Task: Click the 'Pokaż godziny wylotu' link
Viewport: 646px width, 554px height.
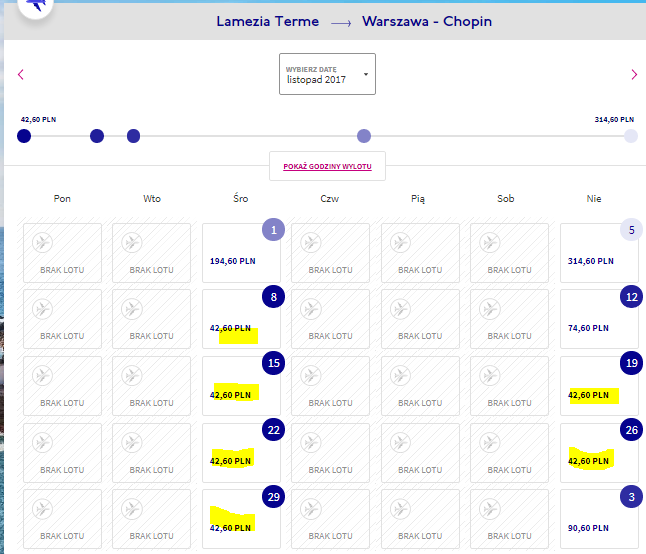Action: coord(327,166)
